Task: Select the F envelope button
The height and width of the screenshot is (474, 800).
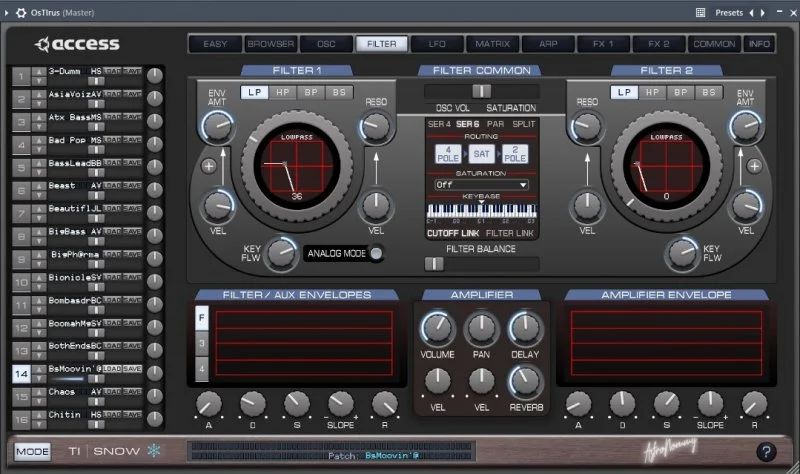Action: tap(202, 318)
